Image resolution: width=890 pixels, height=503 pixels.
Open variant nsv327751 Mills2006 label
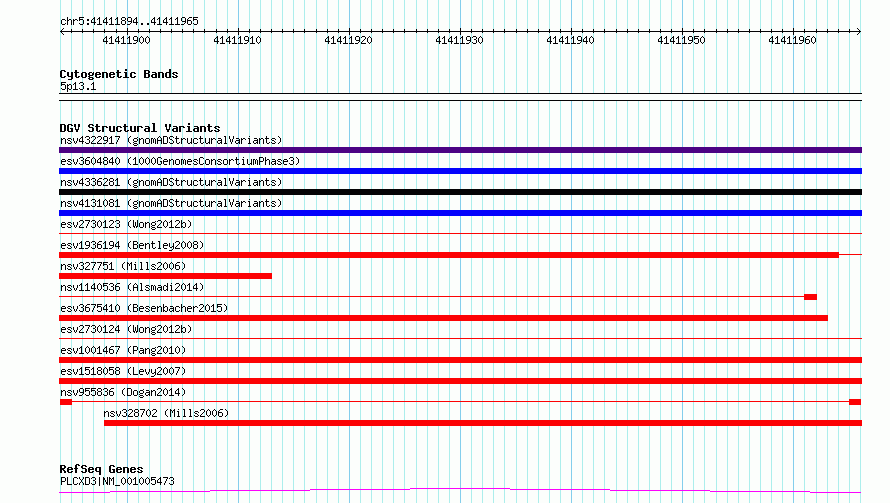coord(123,266)
